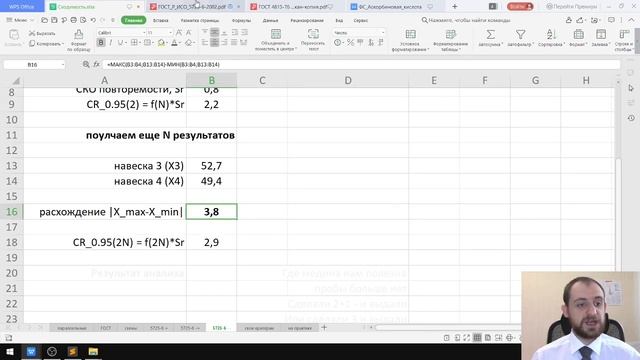Center text horizontally in cell
This screenshot has height=360, width=640.
pyautogui.click(x=214, y=42)
